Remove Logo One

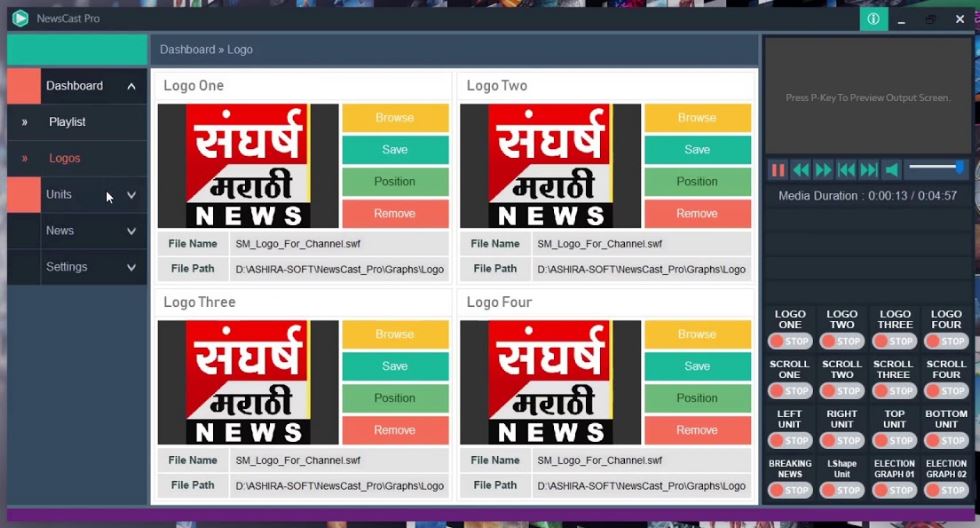click(395, 213)
